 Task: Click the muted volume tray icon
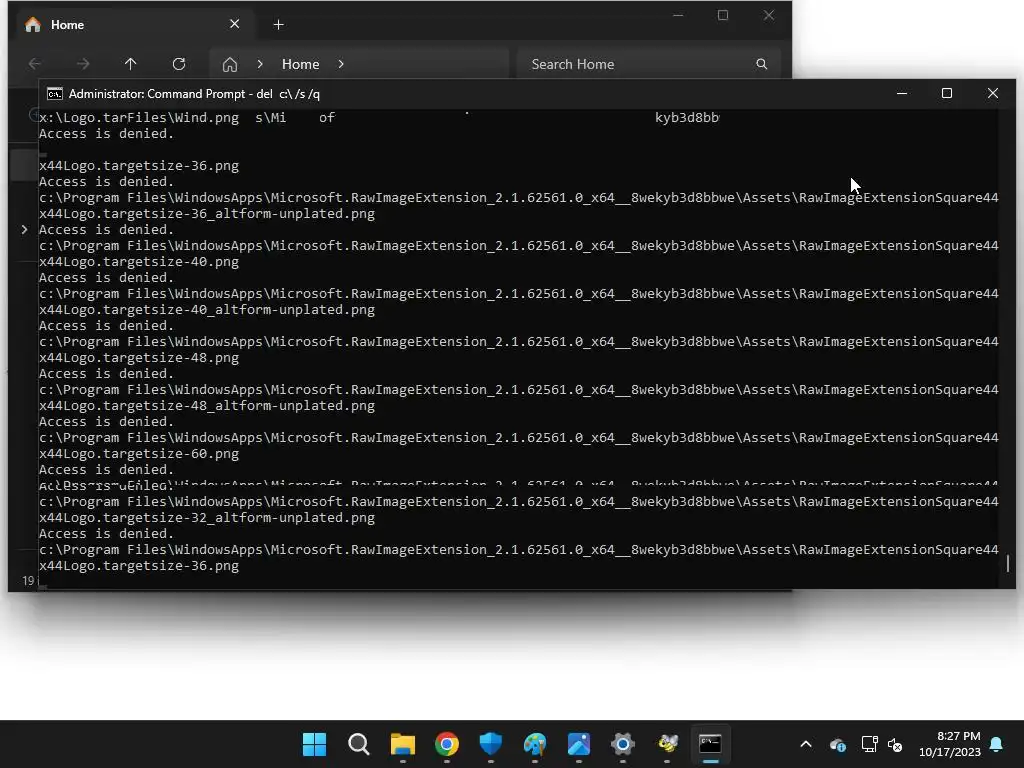pos(895,744)
